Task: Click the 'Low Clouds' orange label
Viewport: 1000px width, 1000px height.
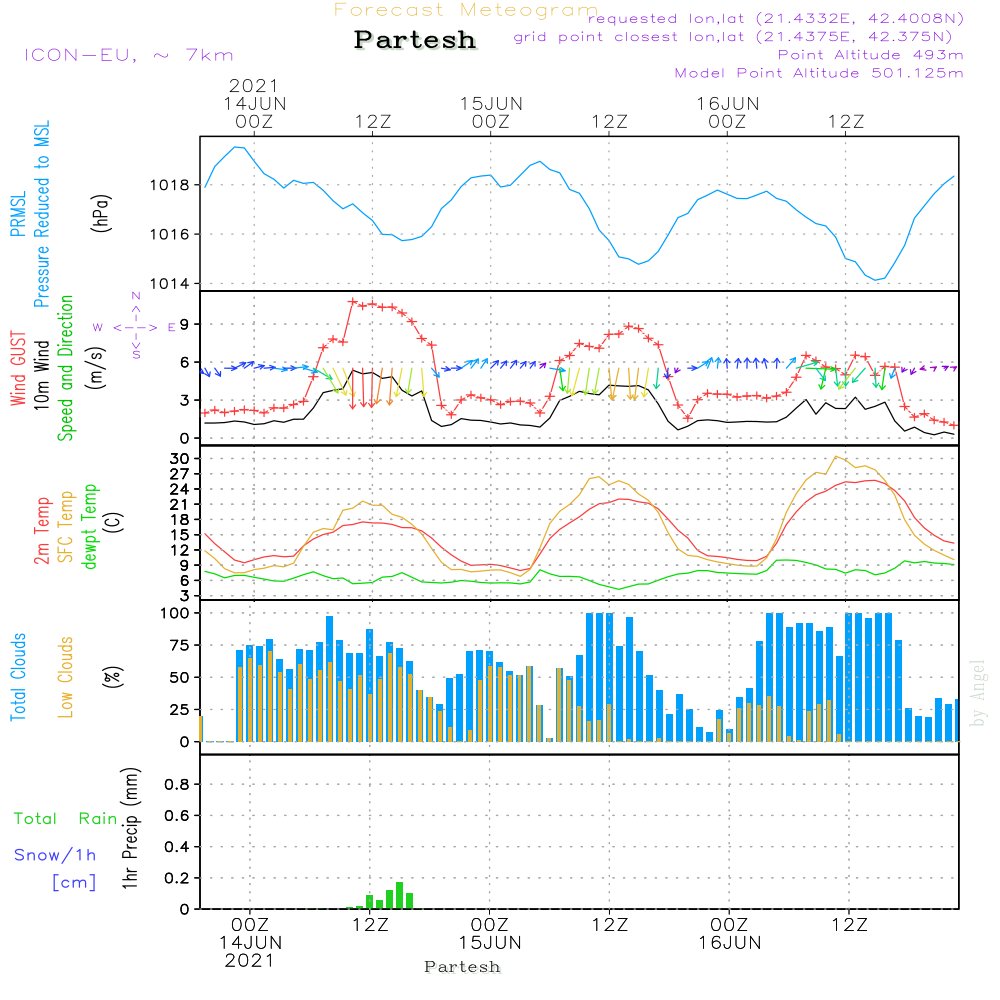Action: click(x=66, y=677)
